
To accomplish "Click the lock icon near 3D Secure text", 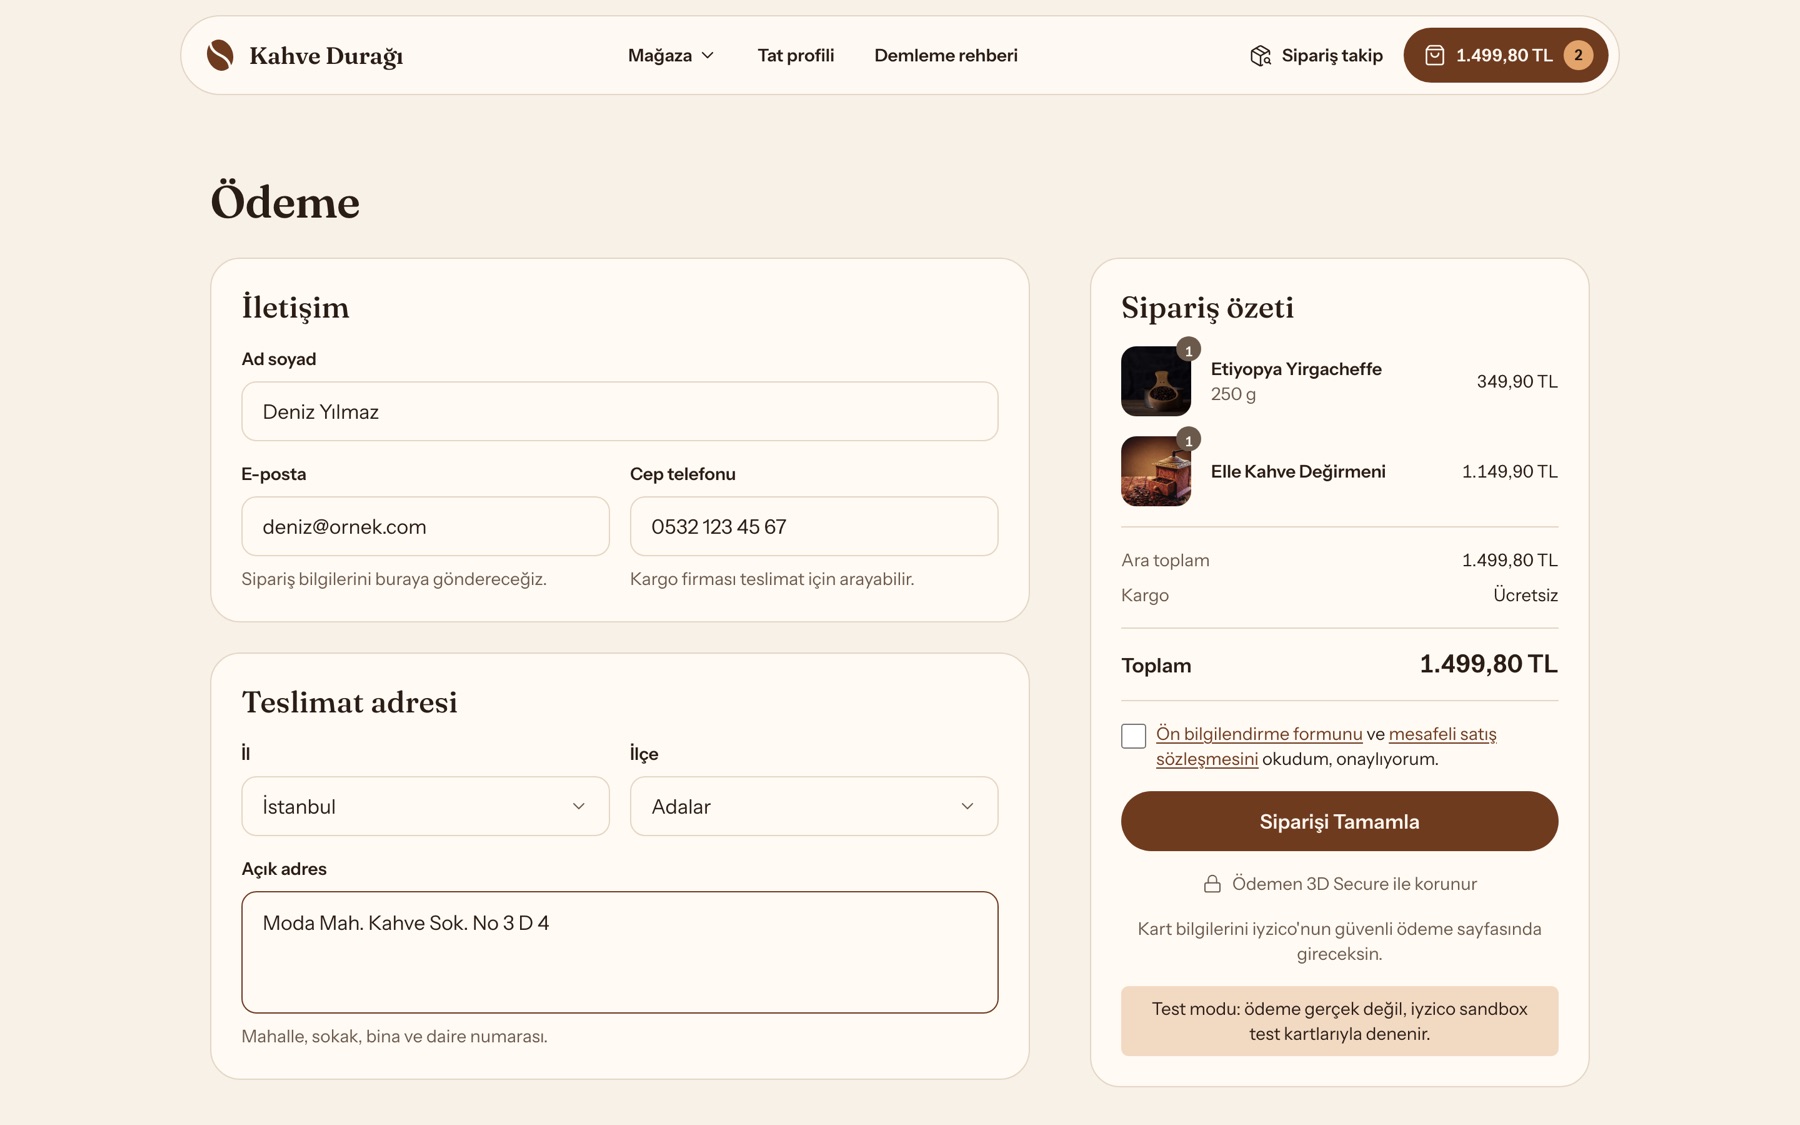I will point(1212,884).
